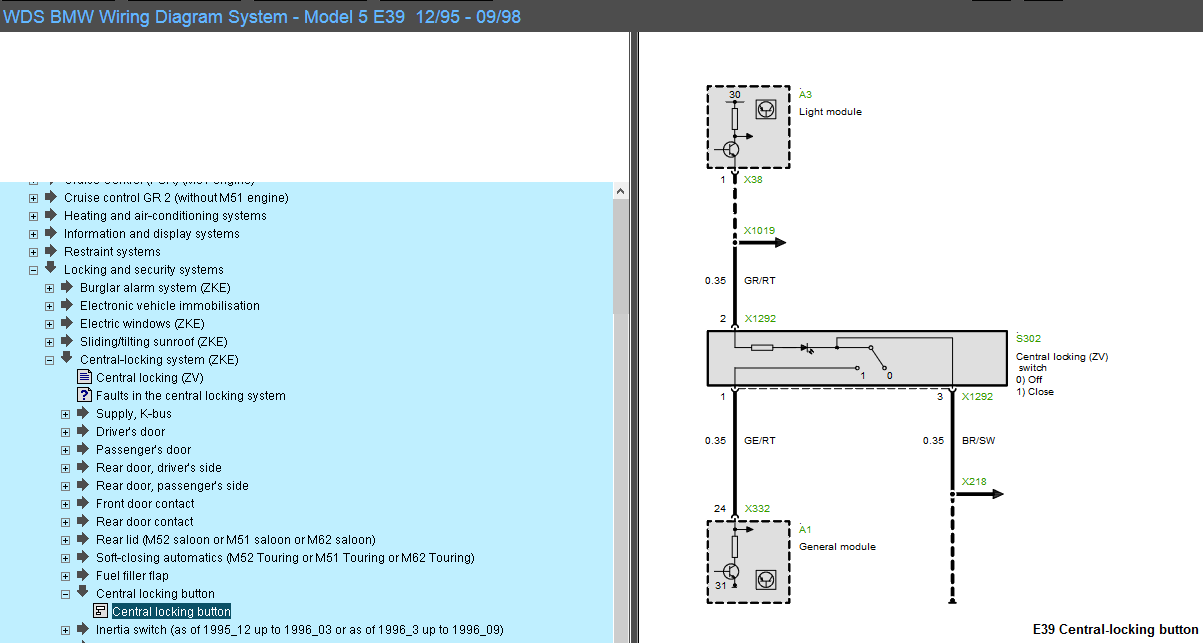Click document icon beside Central locking (ZV)
Viewport: 1203px width, 643px height.
click(84, 377)
